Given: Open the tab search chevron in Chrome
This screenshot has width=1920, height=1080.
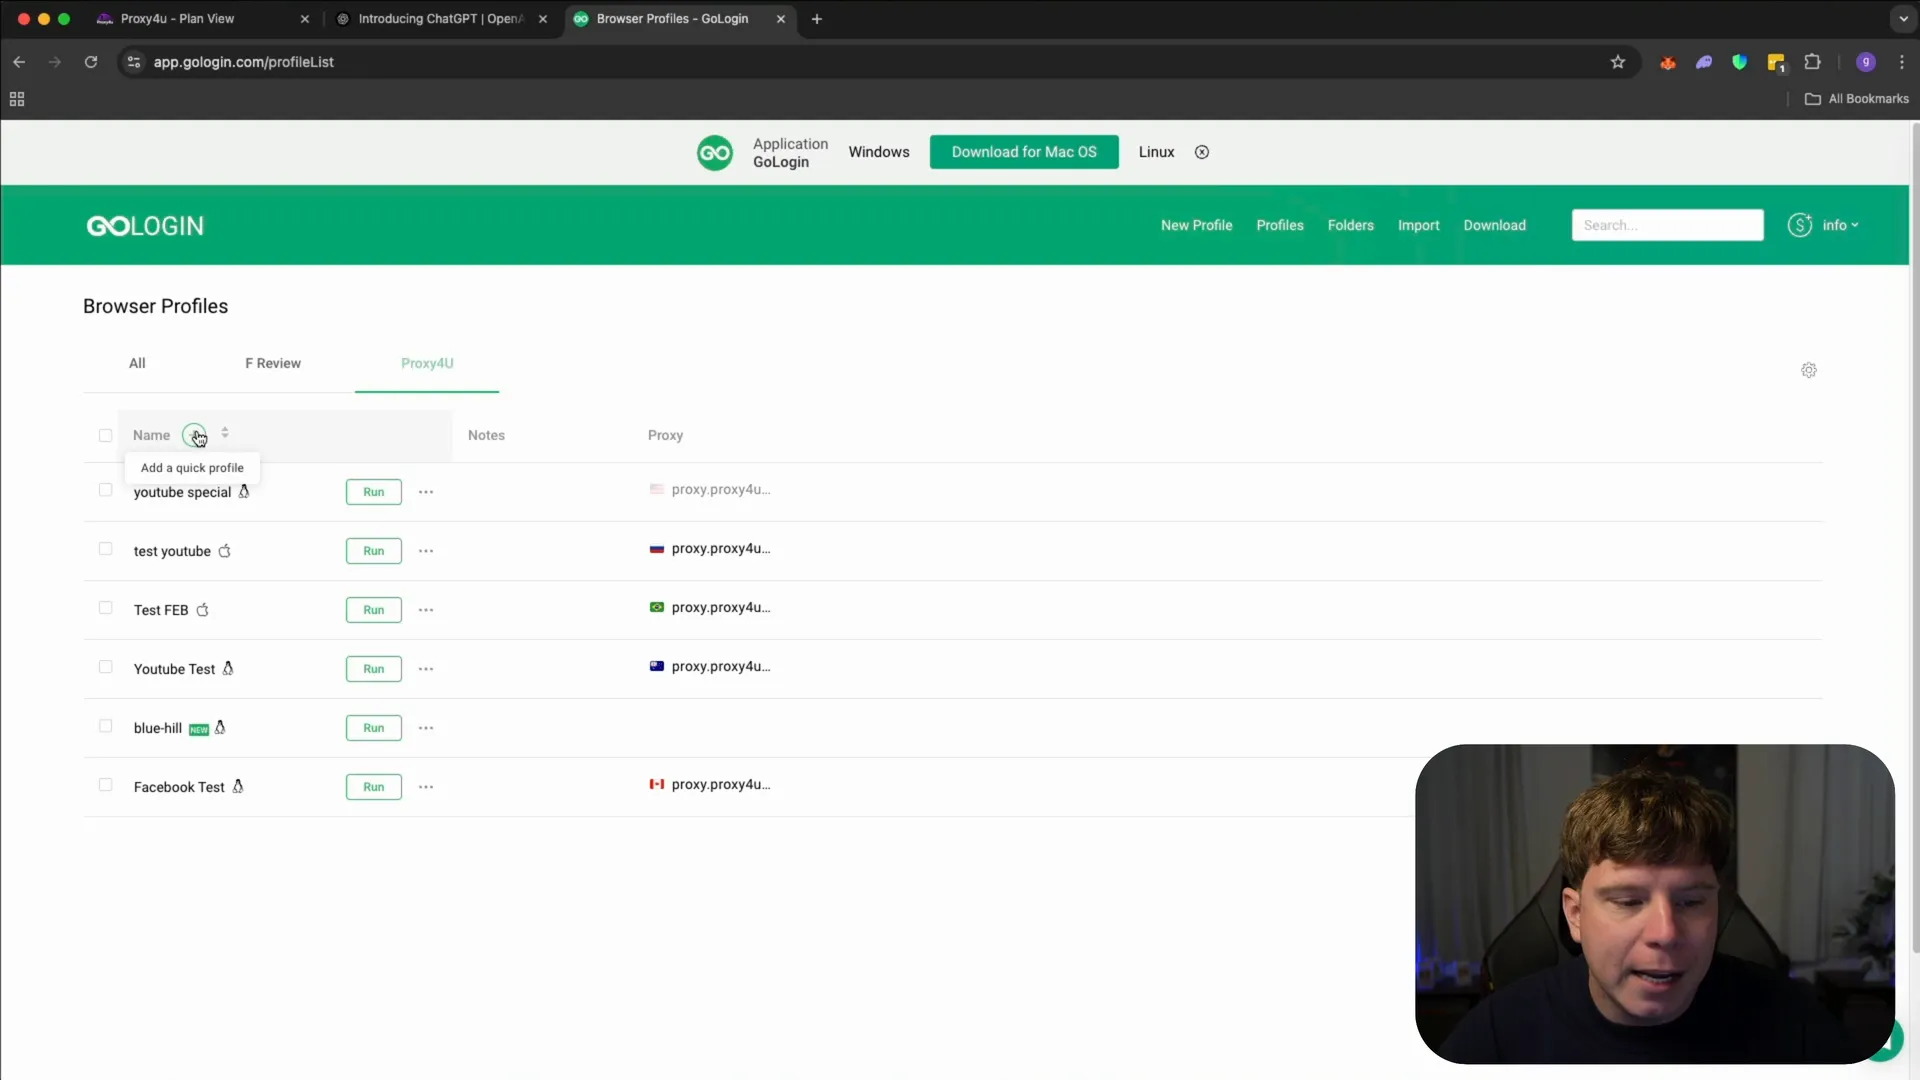Looking at the screenshot, I should 1903,19.
